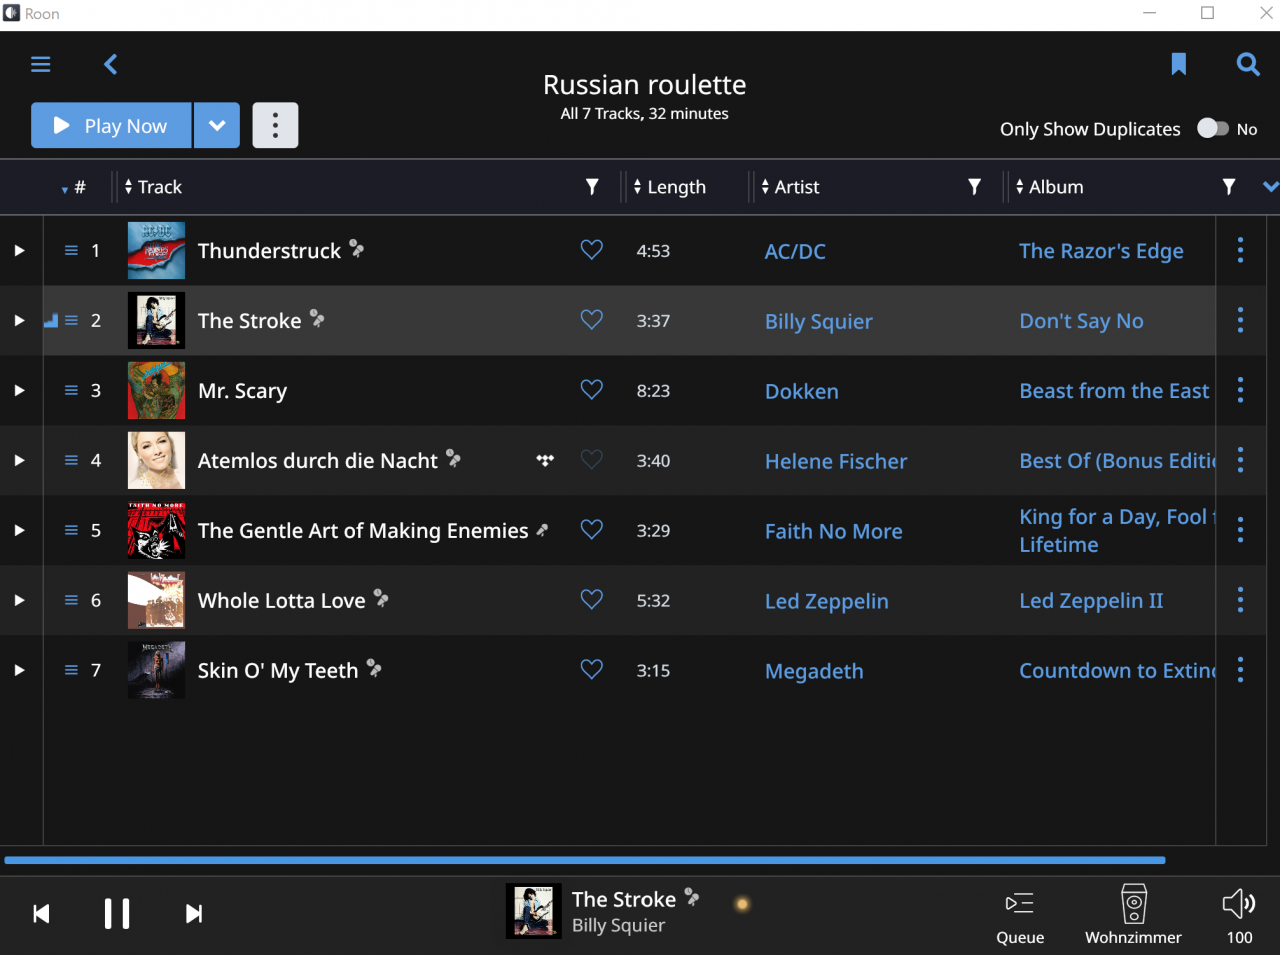Click the TIDAL icon on Atemlos row
1280x955 pixels.
tap(545, 460)
